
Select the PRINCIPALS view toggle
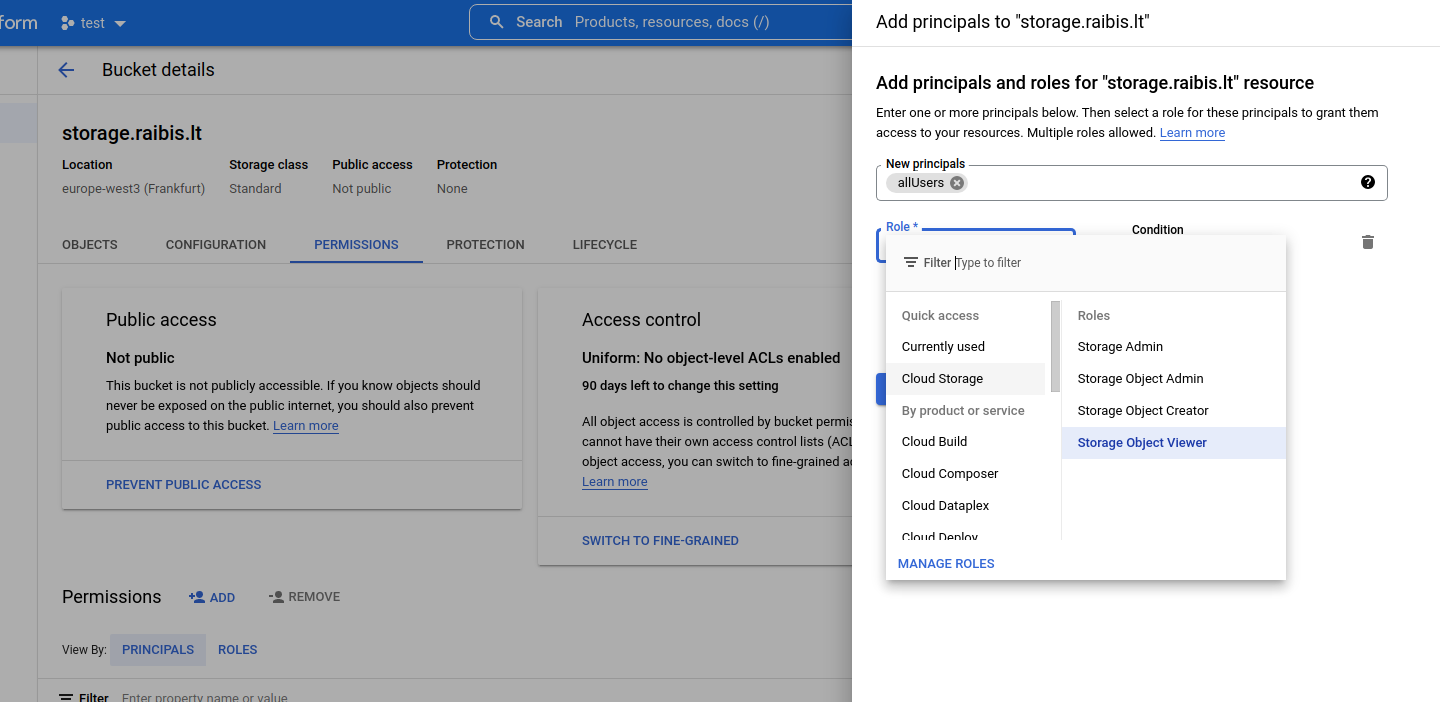[157, 649]
